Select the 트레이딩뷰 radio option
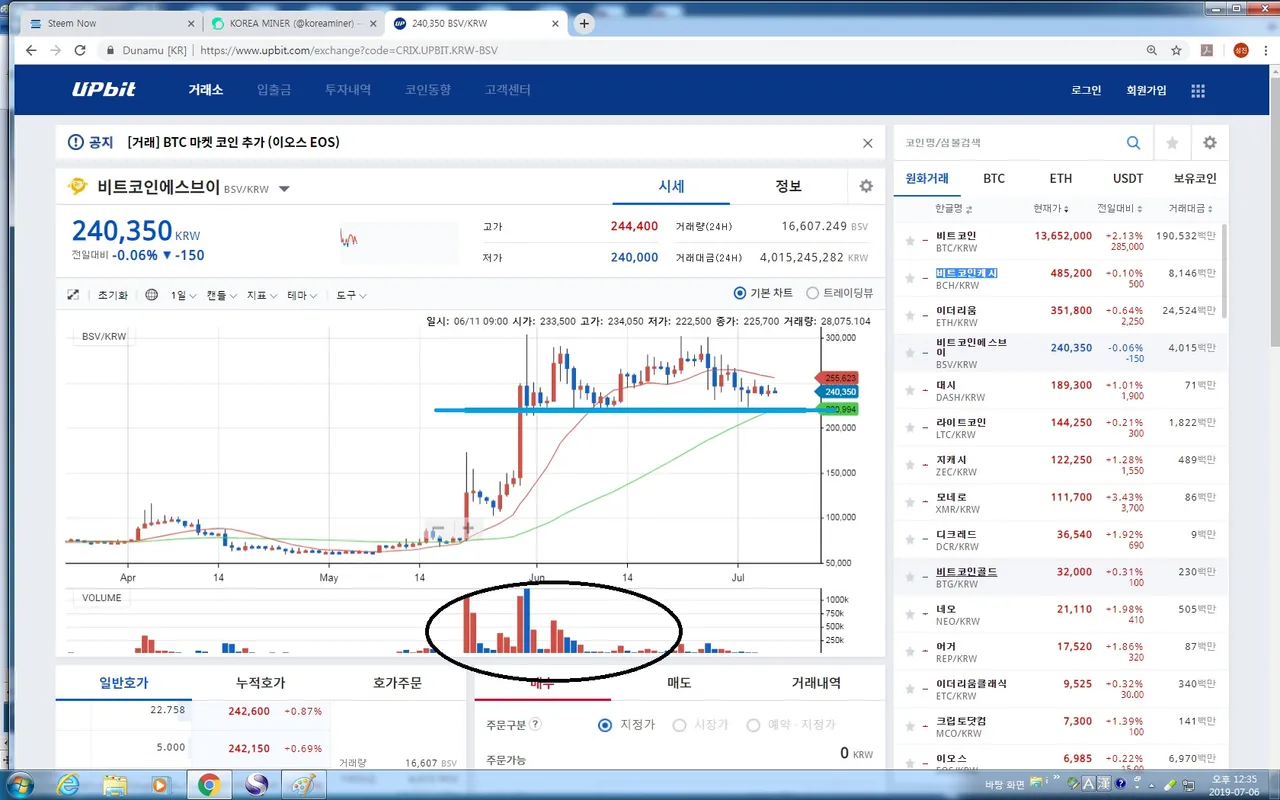Image resolution: width=1280 pixels, height=800 pixels. [812, 293]
